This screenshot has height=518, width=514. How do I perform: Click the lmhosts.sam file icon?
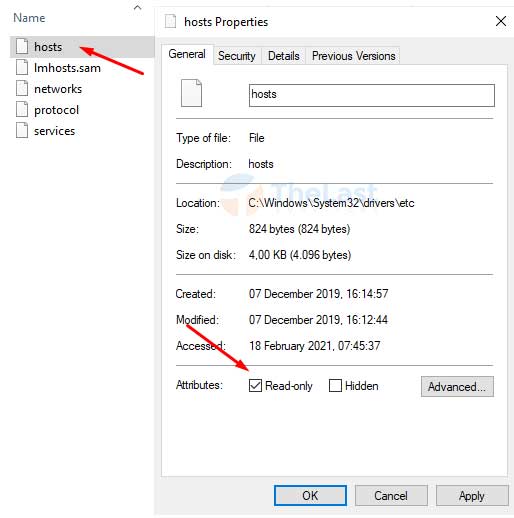click(x=22, y=67)
